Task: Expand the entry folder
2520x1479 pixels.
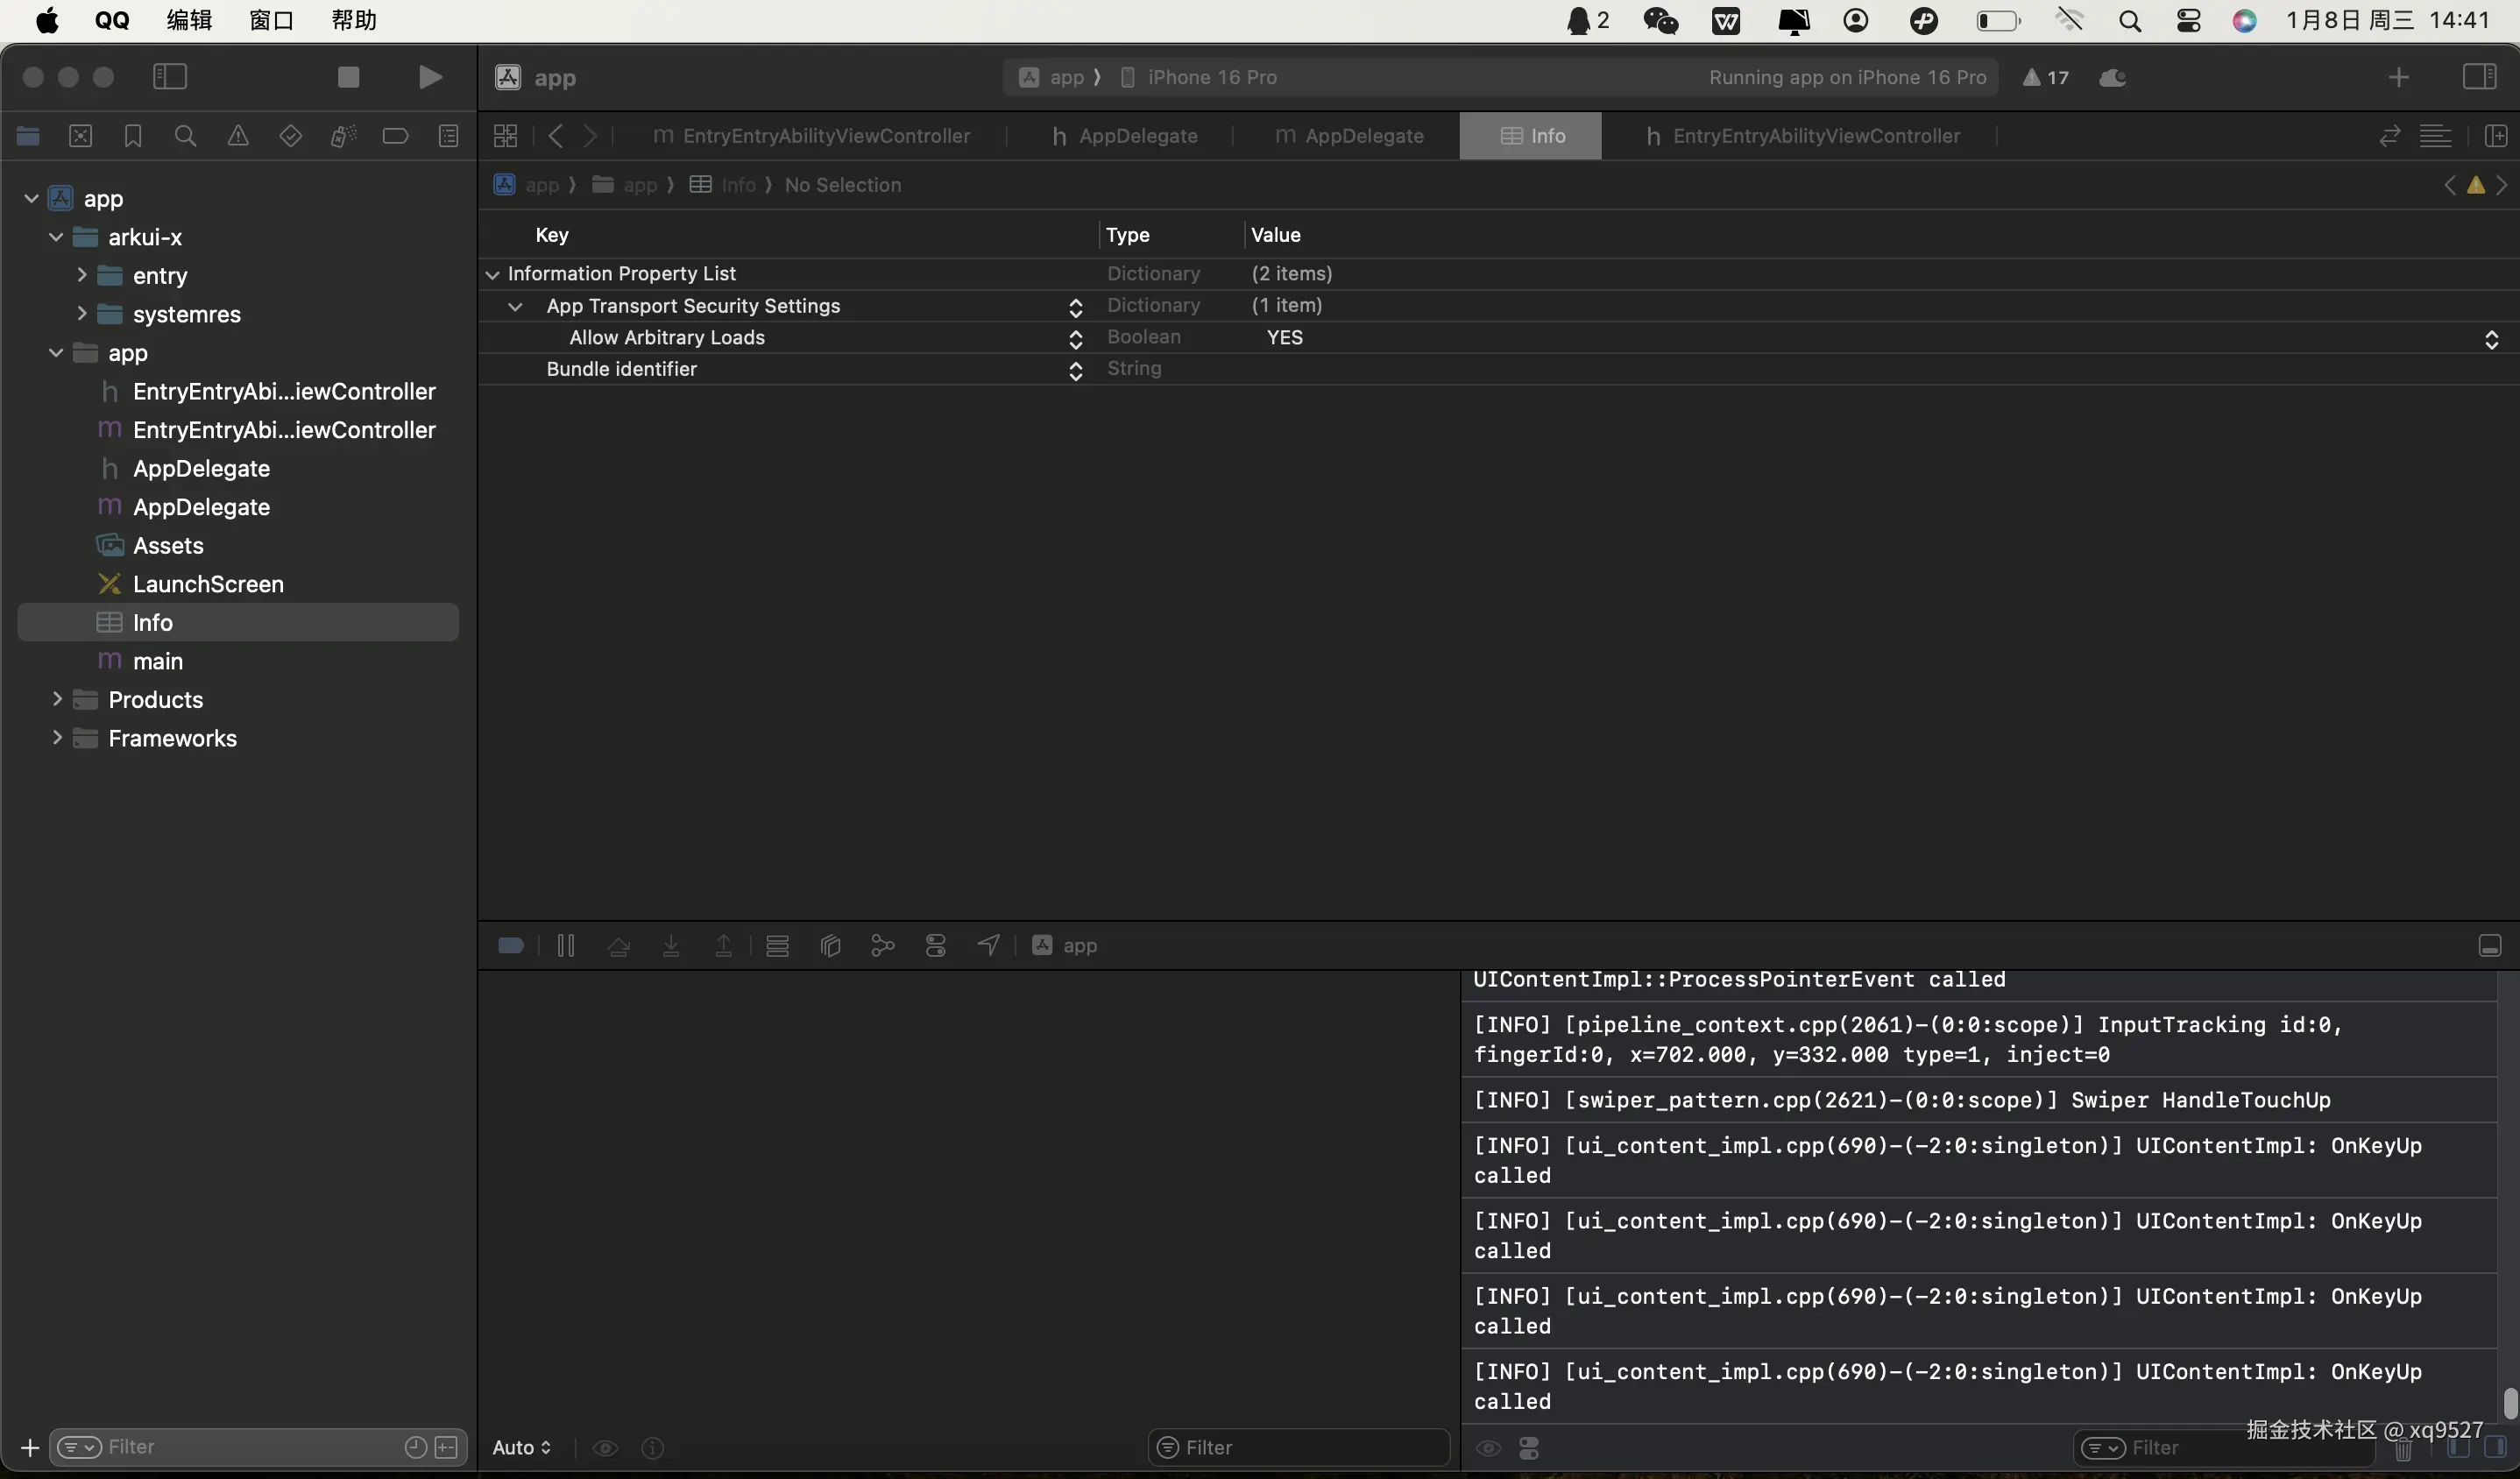Action: tap(82, 275)
